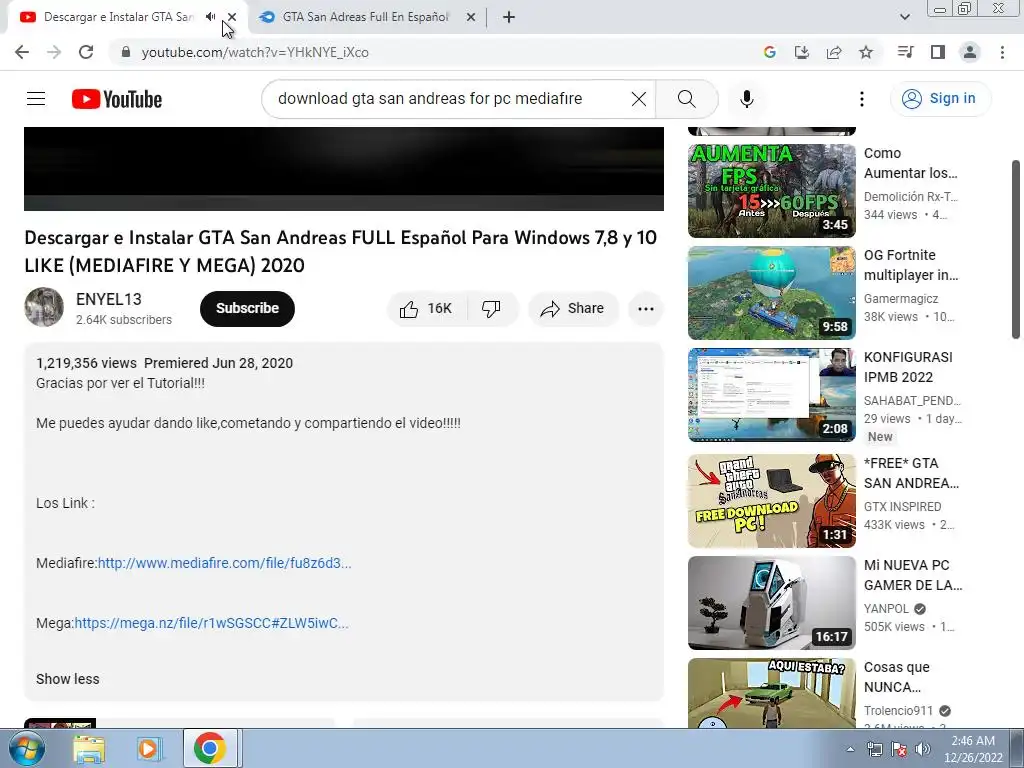
Task: Bookmark this page with star icon
Action: tap(866, 52)
